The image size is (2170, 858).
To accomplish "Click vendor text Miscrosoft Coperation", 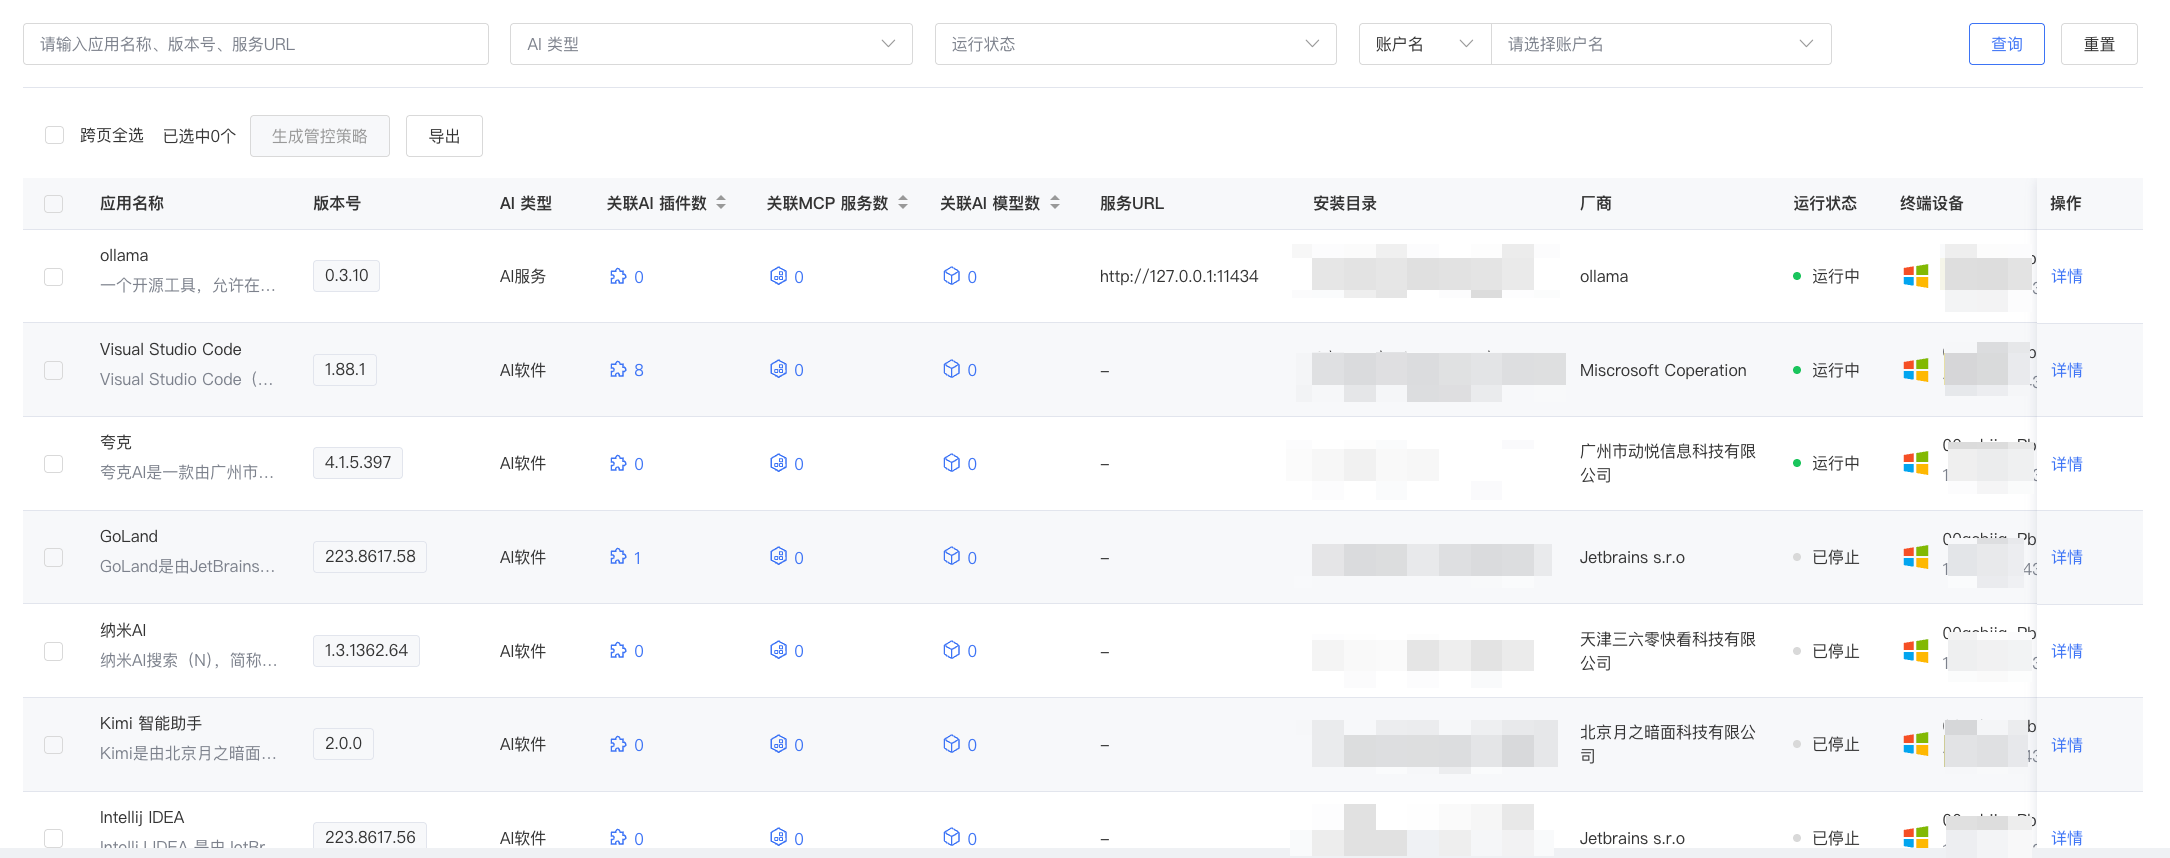I will pyautogui.click(x=1663, y=370).
